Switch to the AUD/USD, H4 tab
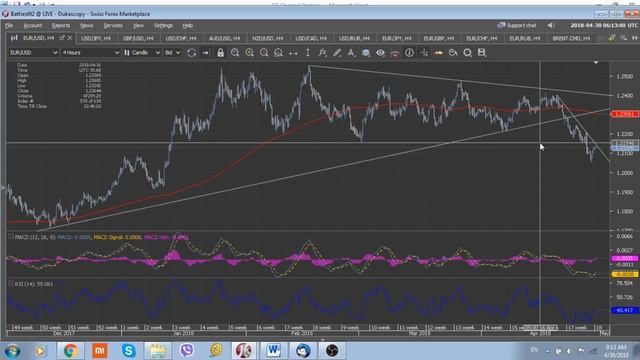The height and width of the screenshot is (360, 640). [x=224, y=38]
